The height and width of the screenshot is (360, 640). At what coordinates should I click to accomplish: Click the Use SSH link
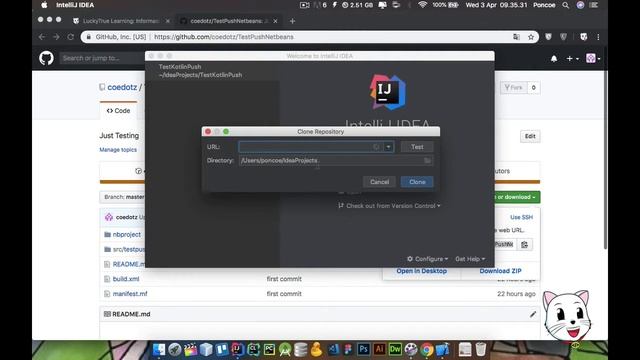click(521, 217)
